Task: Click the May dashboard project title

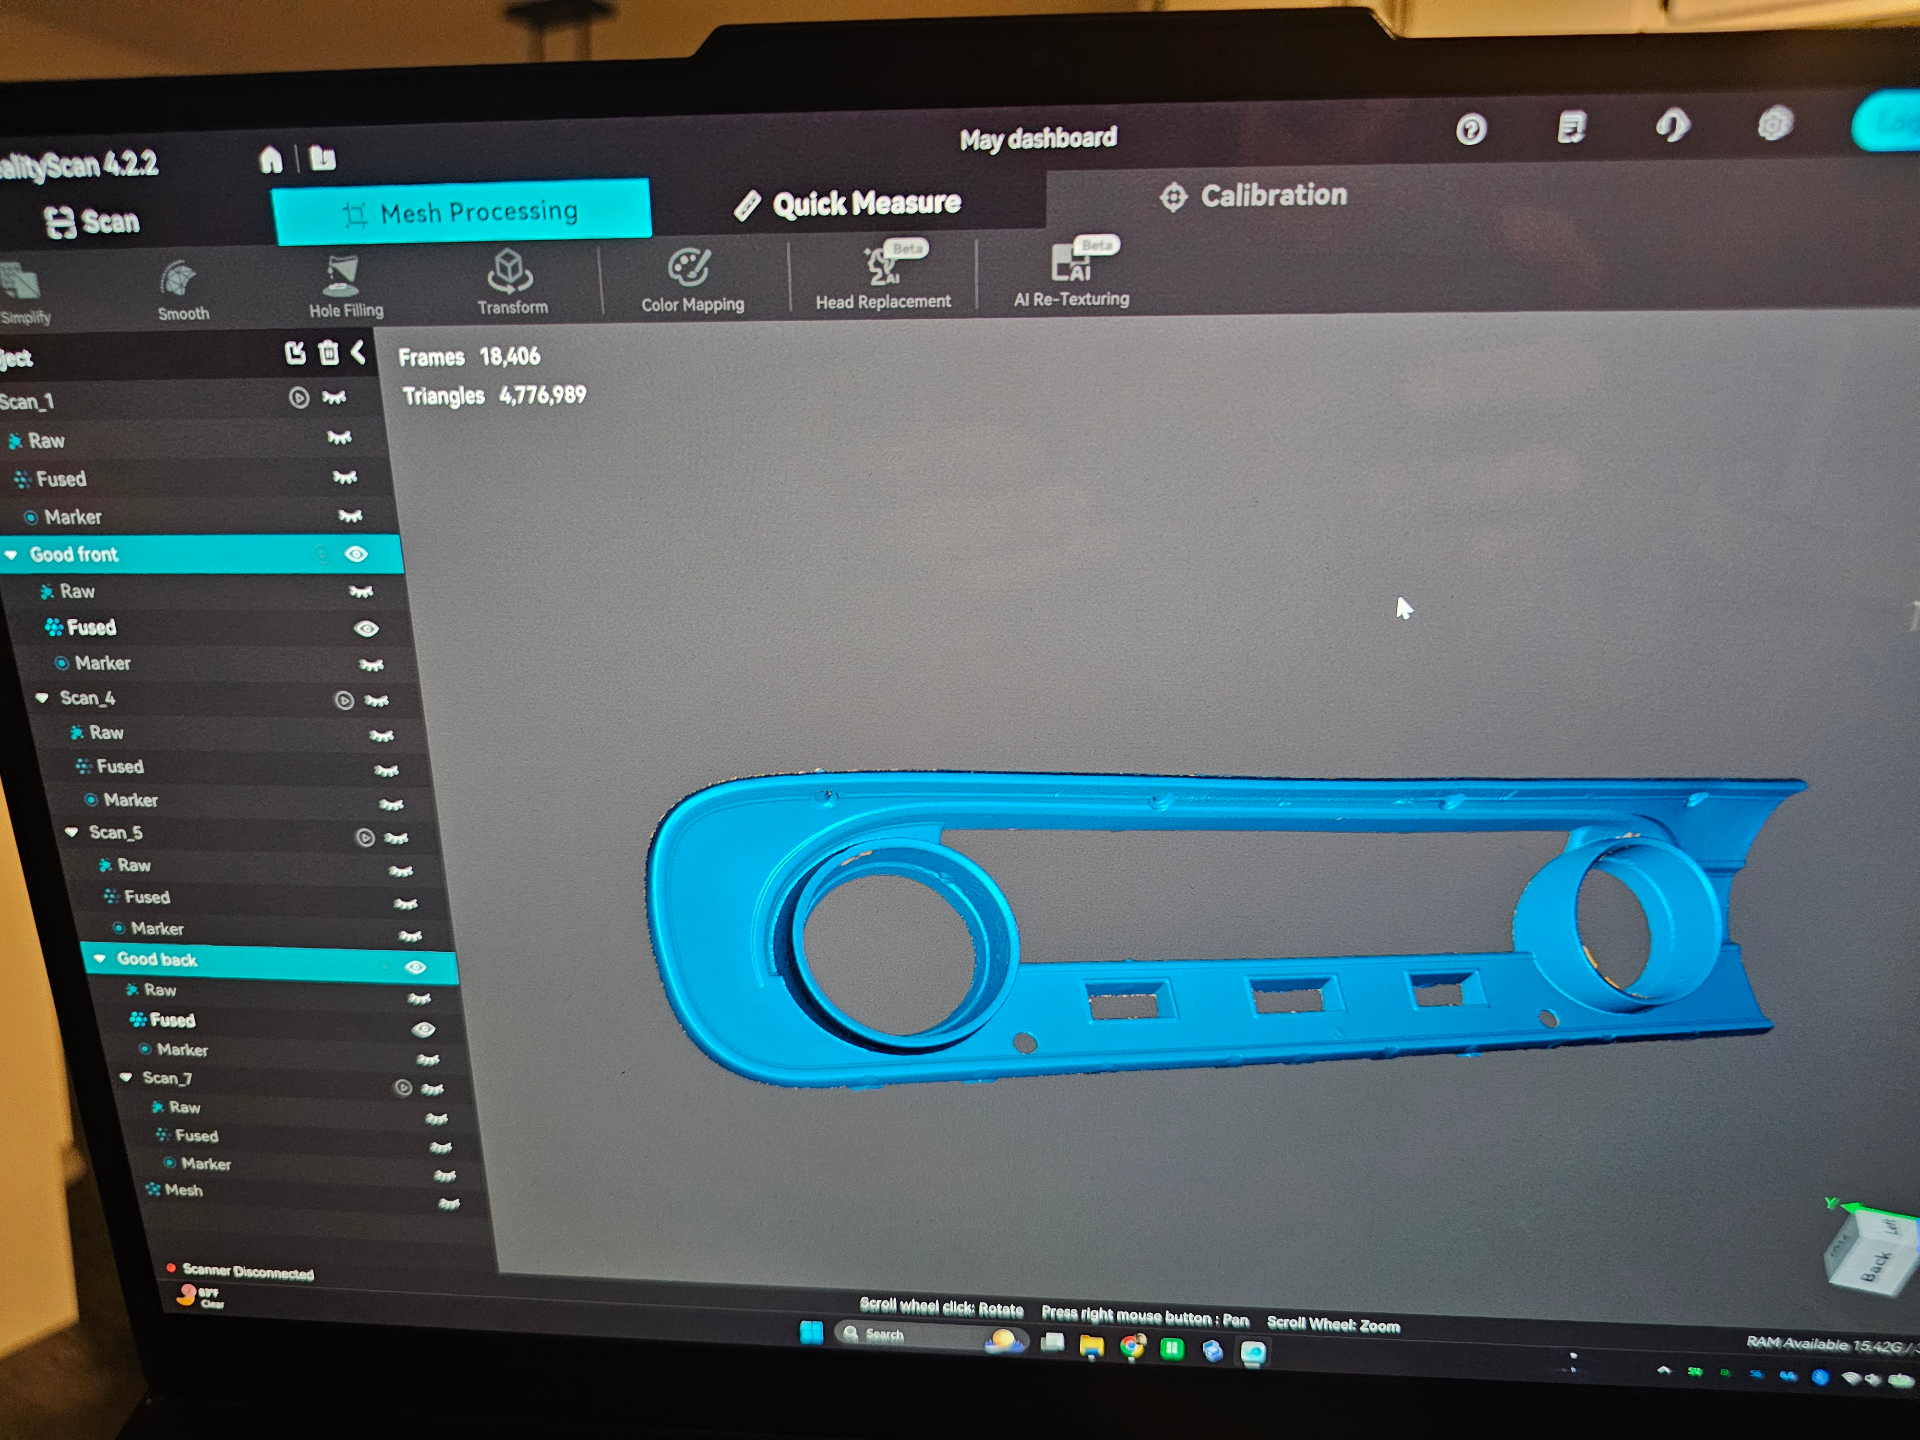Action: tap(1038, 138)
